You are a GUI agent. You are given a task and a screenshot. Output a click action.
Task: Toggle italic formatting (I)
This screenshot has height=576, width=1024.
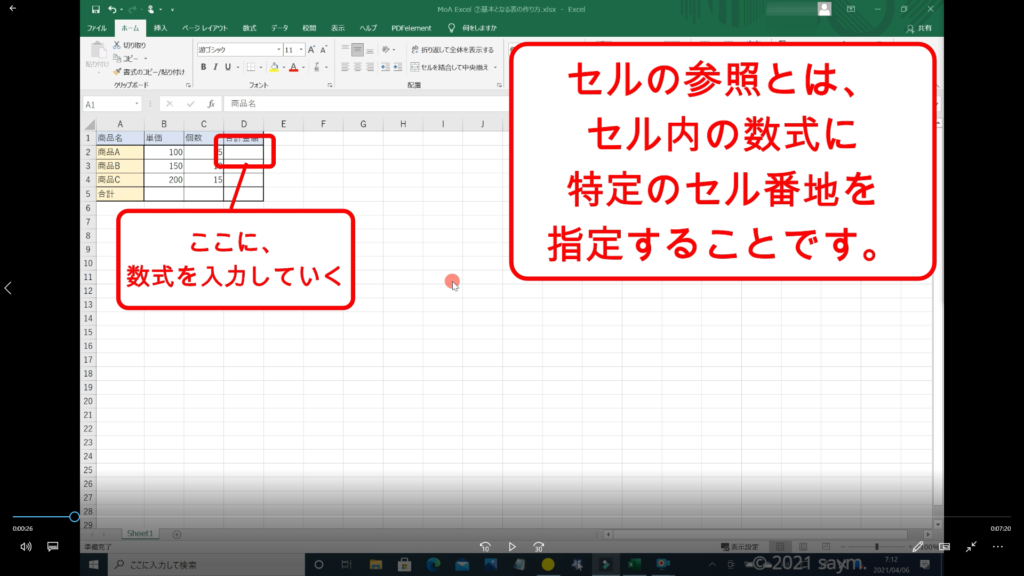point(216,67)
